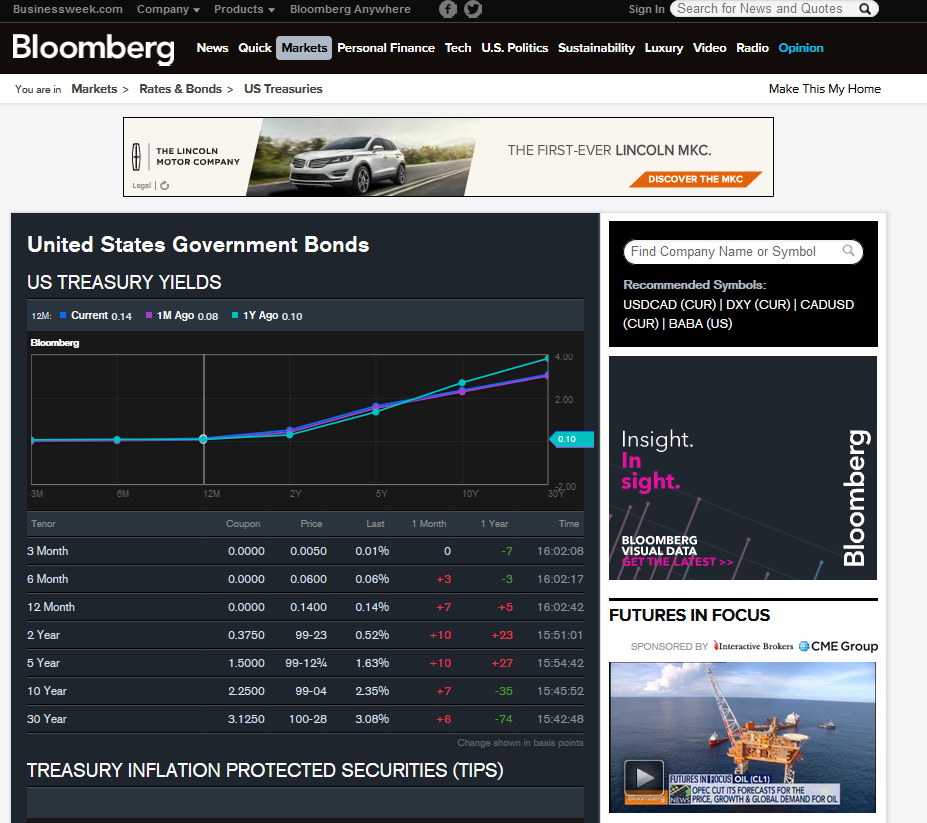The image size is (927, 823).
Task: Visit the Businessweek.com link
Action: 68,9
